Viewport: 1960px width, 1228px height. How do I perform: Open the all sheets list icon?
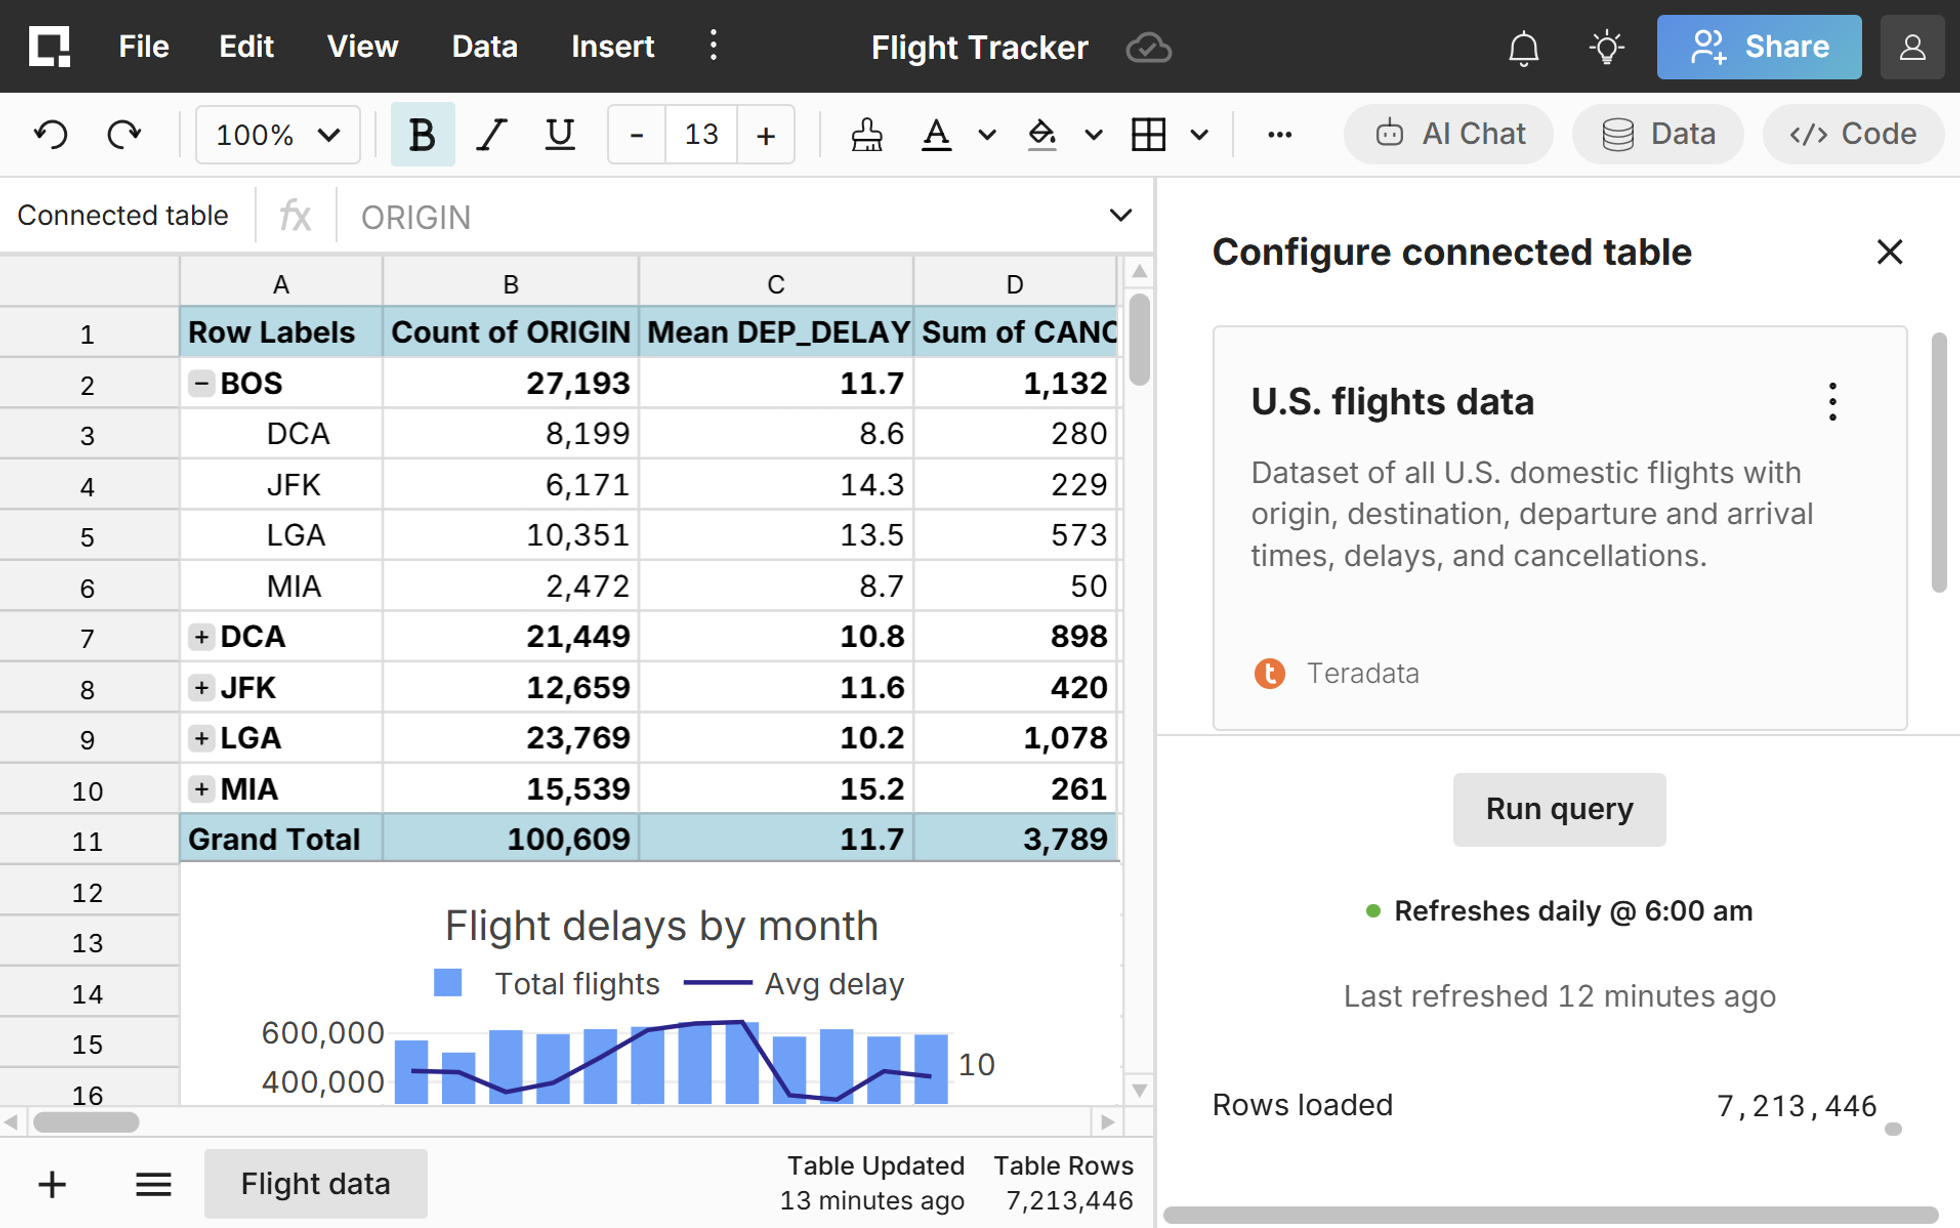(153, 1184)
